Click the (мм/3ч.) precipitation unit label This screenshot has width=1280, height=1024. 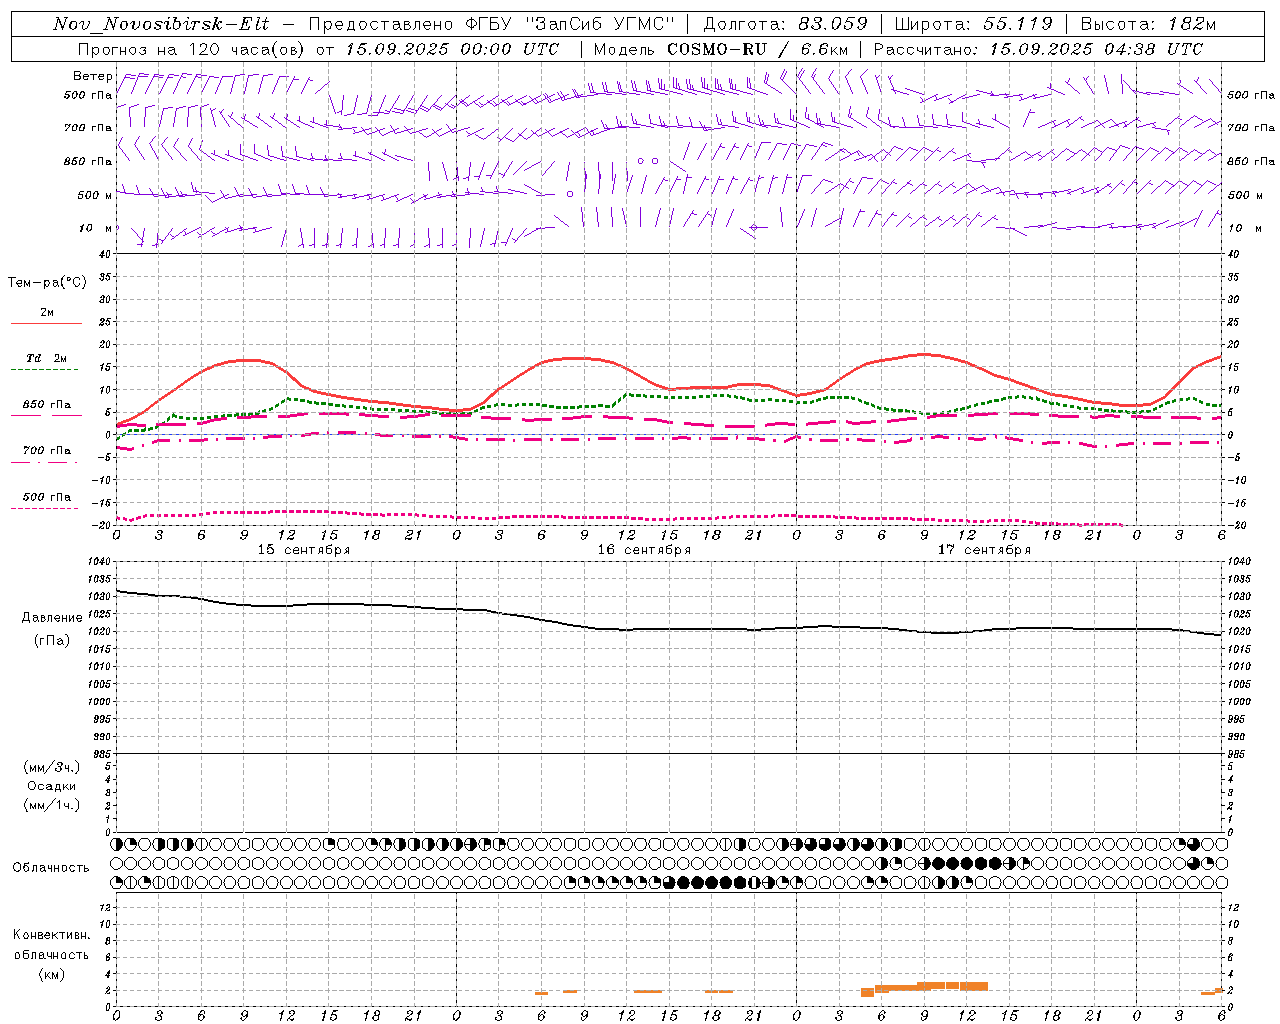tap(52, 767)
